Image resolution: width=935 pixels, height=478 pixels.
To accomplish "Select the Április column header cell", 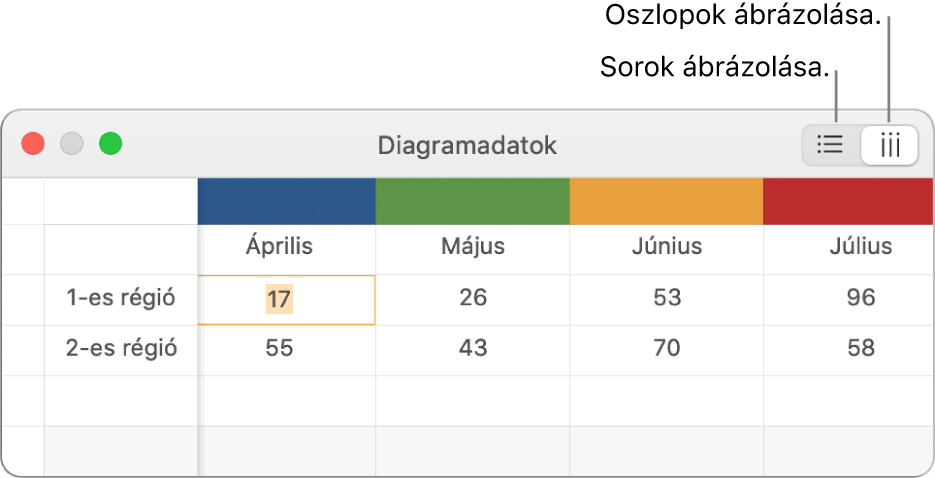I will (280, 246).
